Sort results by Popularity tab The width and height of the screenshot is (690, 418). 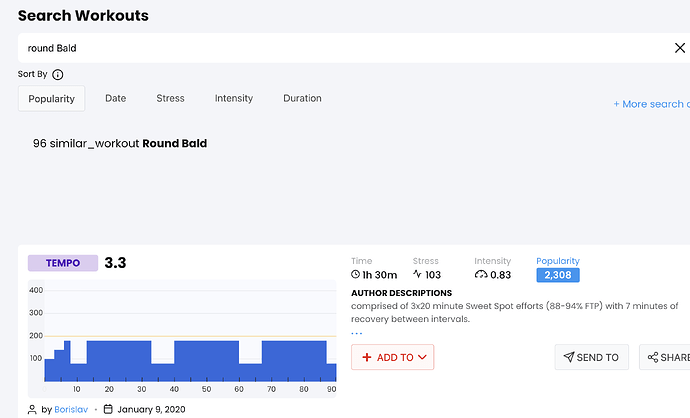[51, 98]
